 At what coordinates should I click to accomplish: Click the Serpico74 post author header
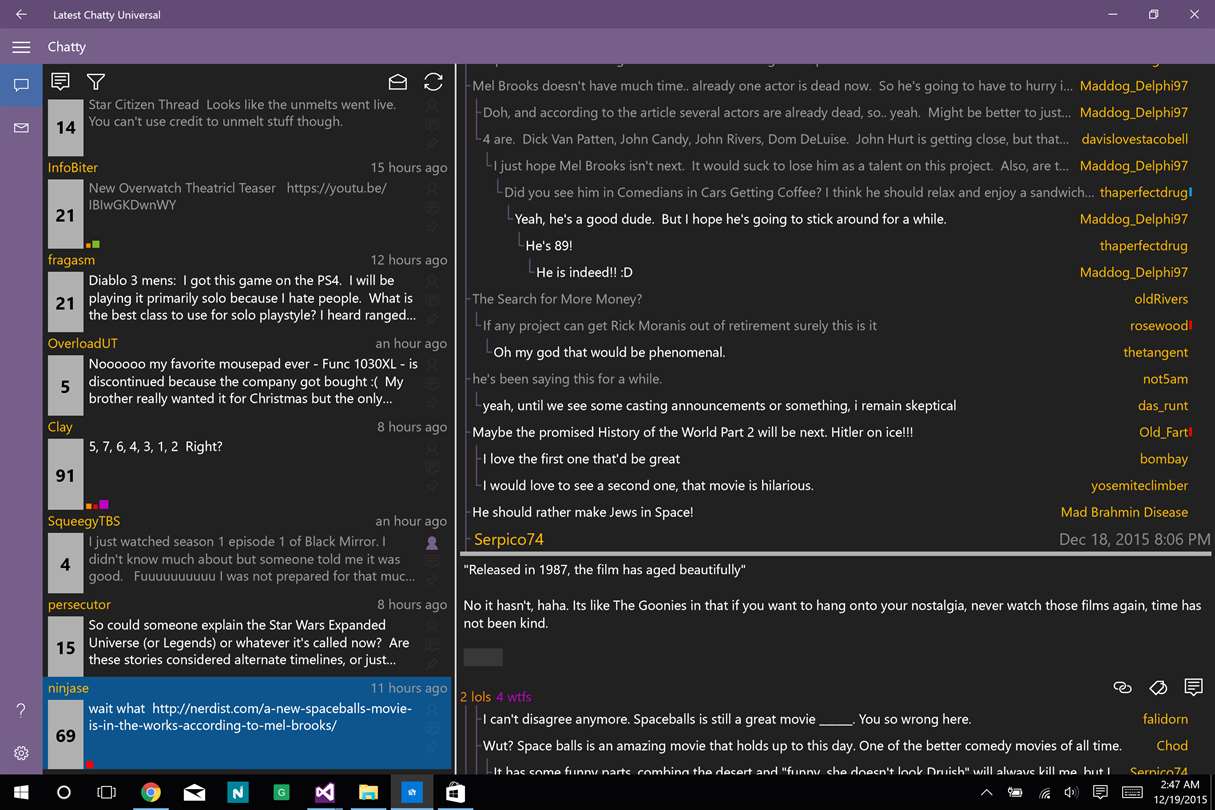[x=508, y=539]
